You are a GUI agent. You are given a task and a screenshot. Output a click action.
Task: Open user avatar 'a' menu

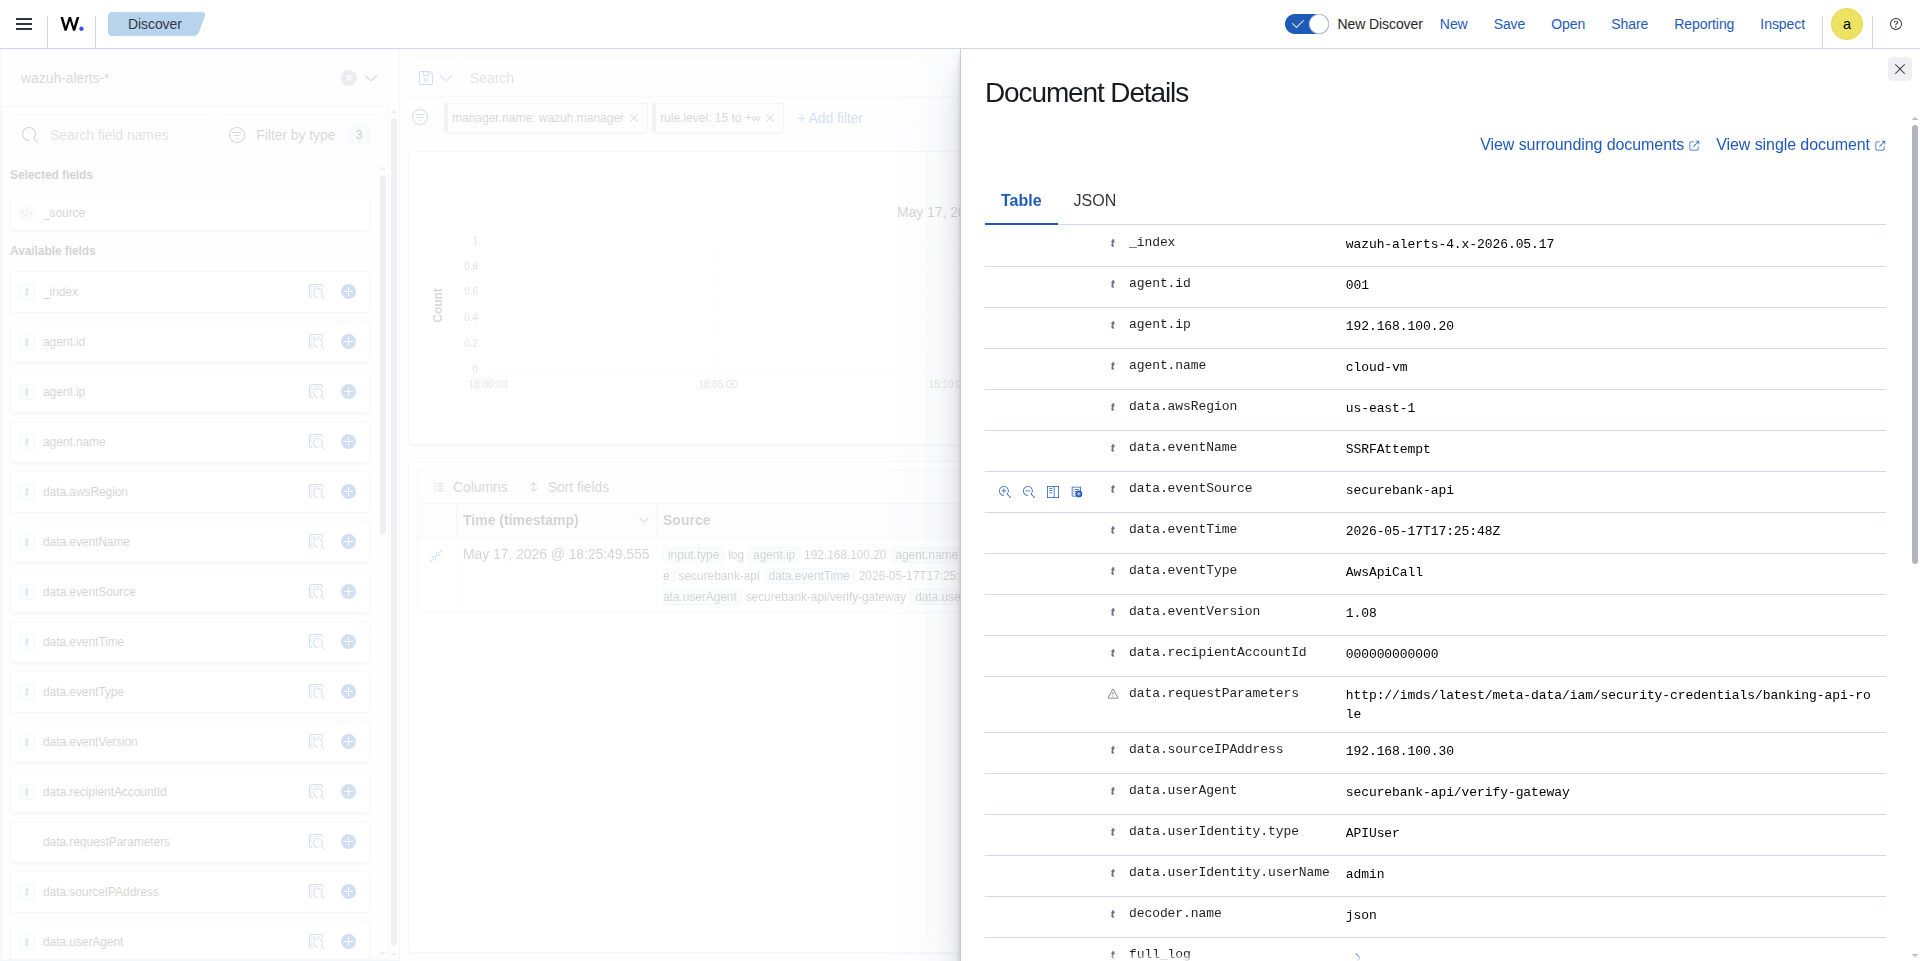pyautogui.click(x=1847, y=24)
